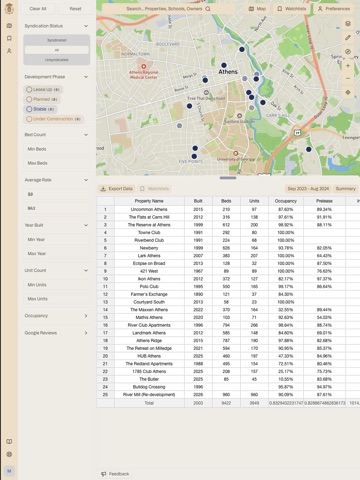The image size is (360, 480).
Task: Click the Clear All button
Action: (x=38, y=9)
